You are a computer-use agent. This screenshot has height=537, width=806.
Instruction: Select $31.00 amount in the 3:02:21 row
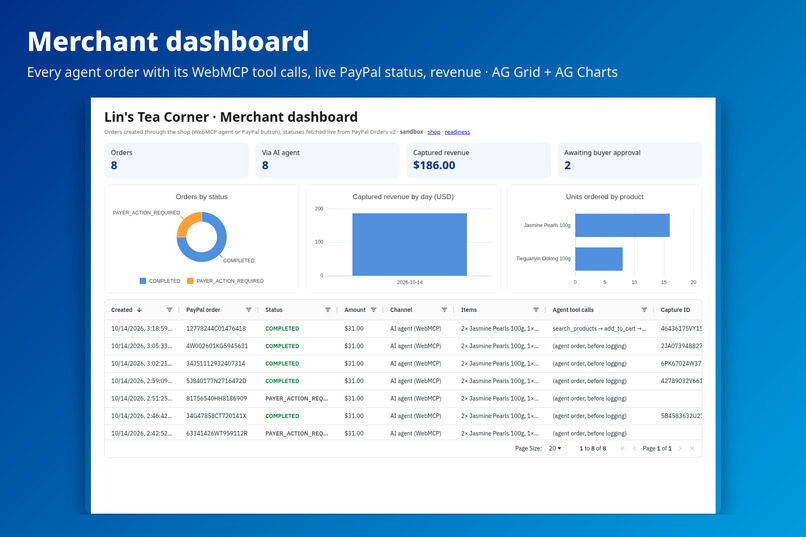coord(354,363)
